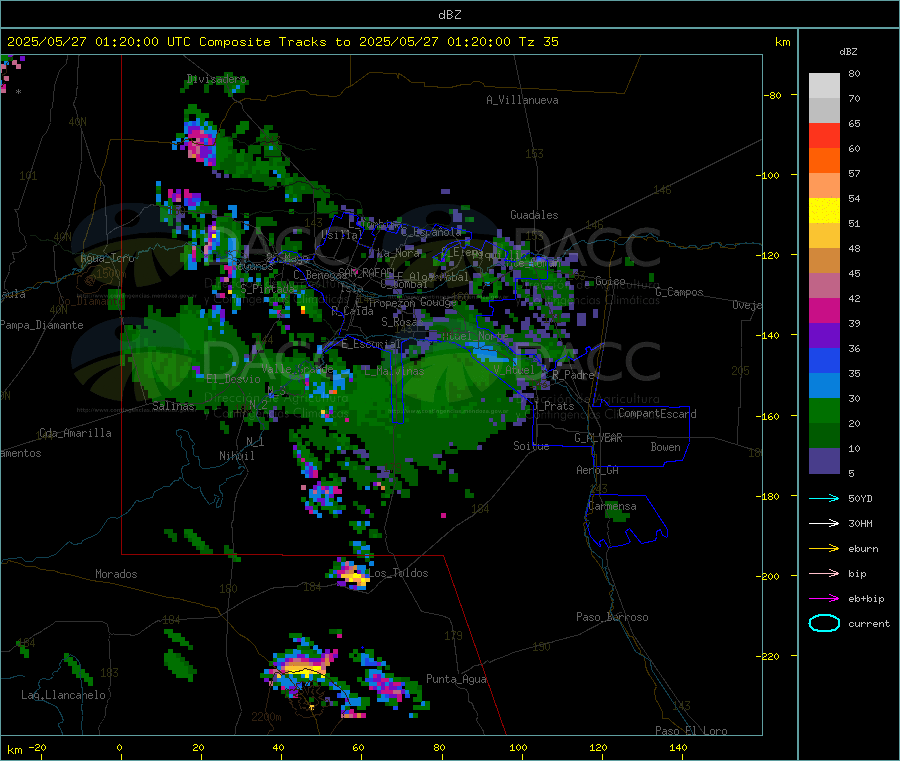Click the 65 dBZ red swatch
The height and width of the screenshot is (761, 900).
[824, 135]
